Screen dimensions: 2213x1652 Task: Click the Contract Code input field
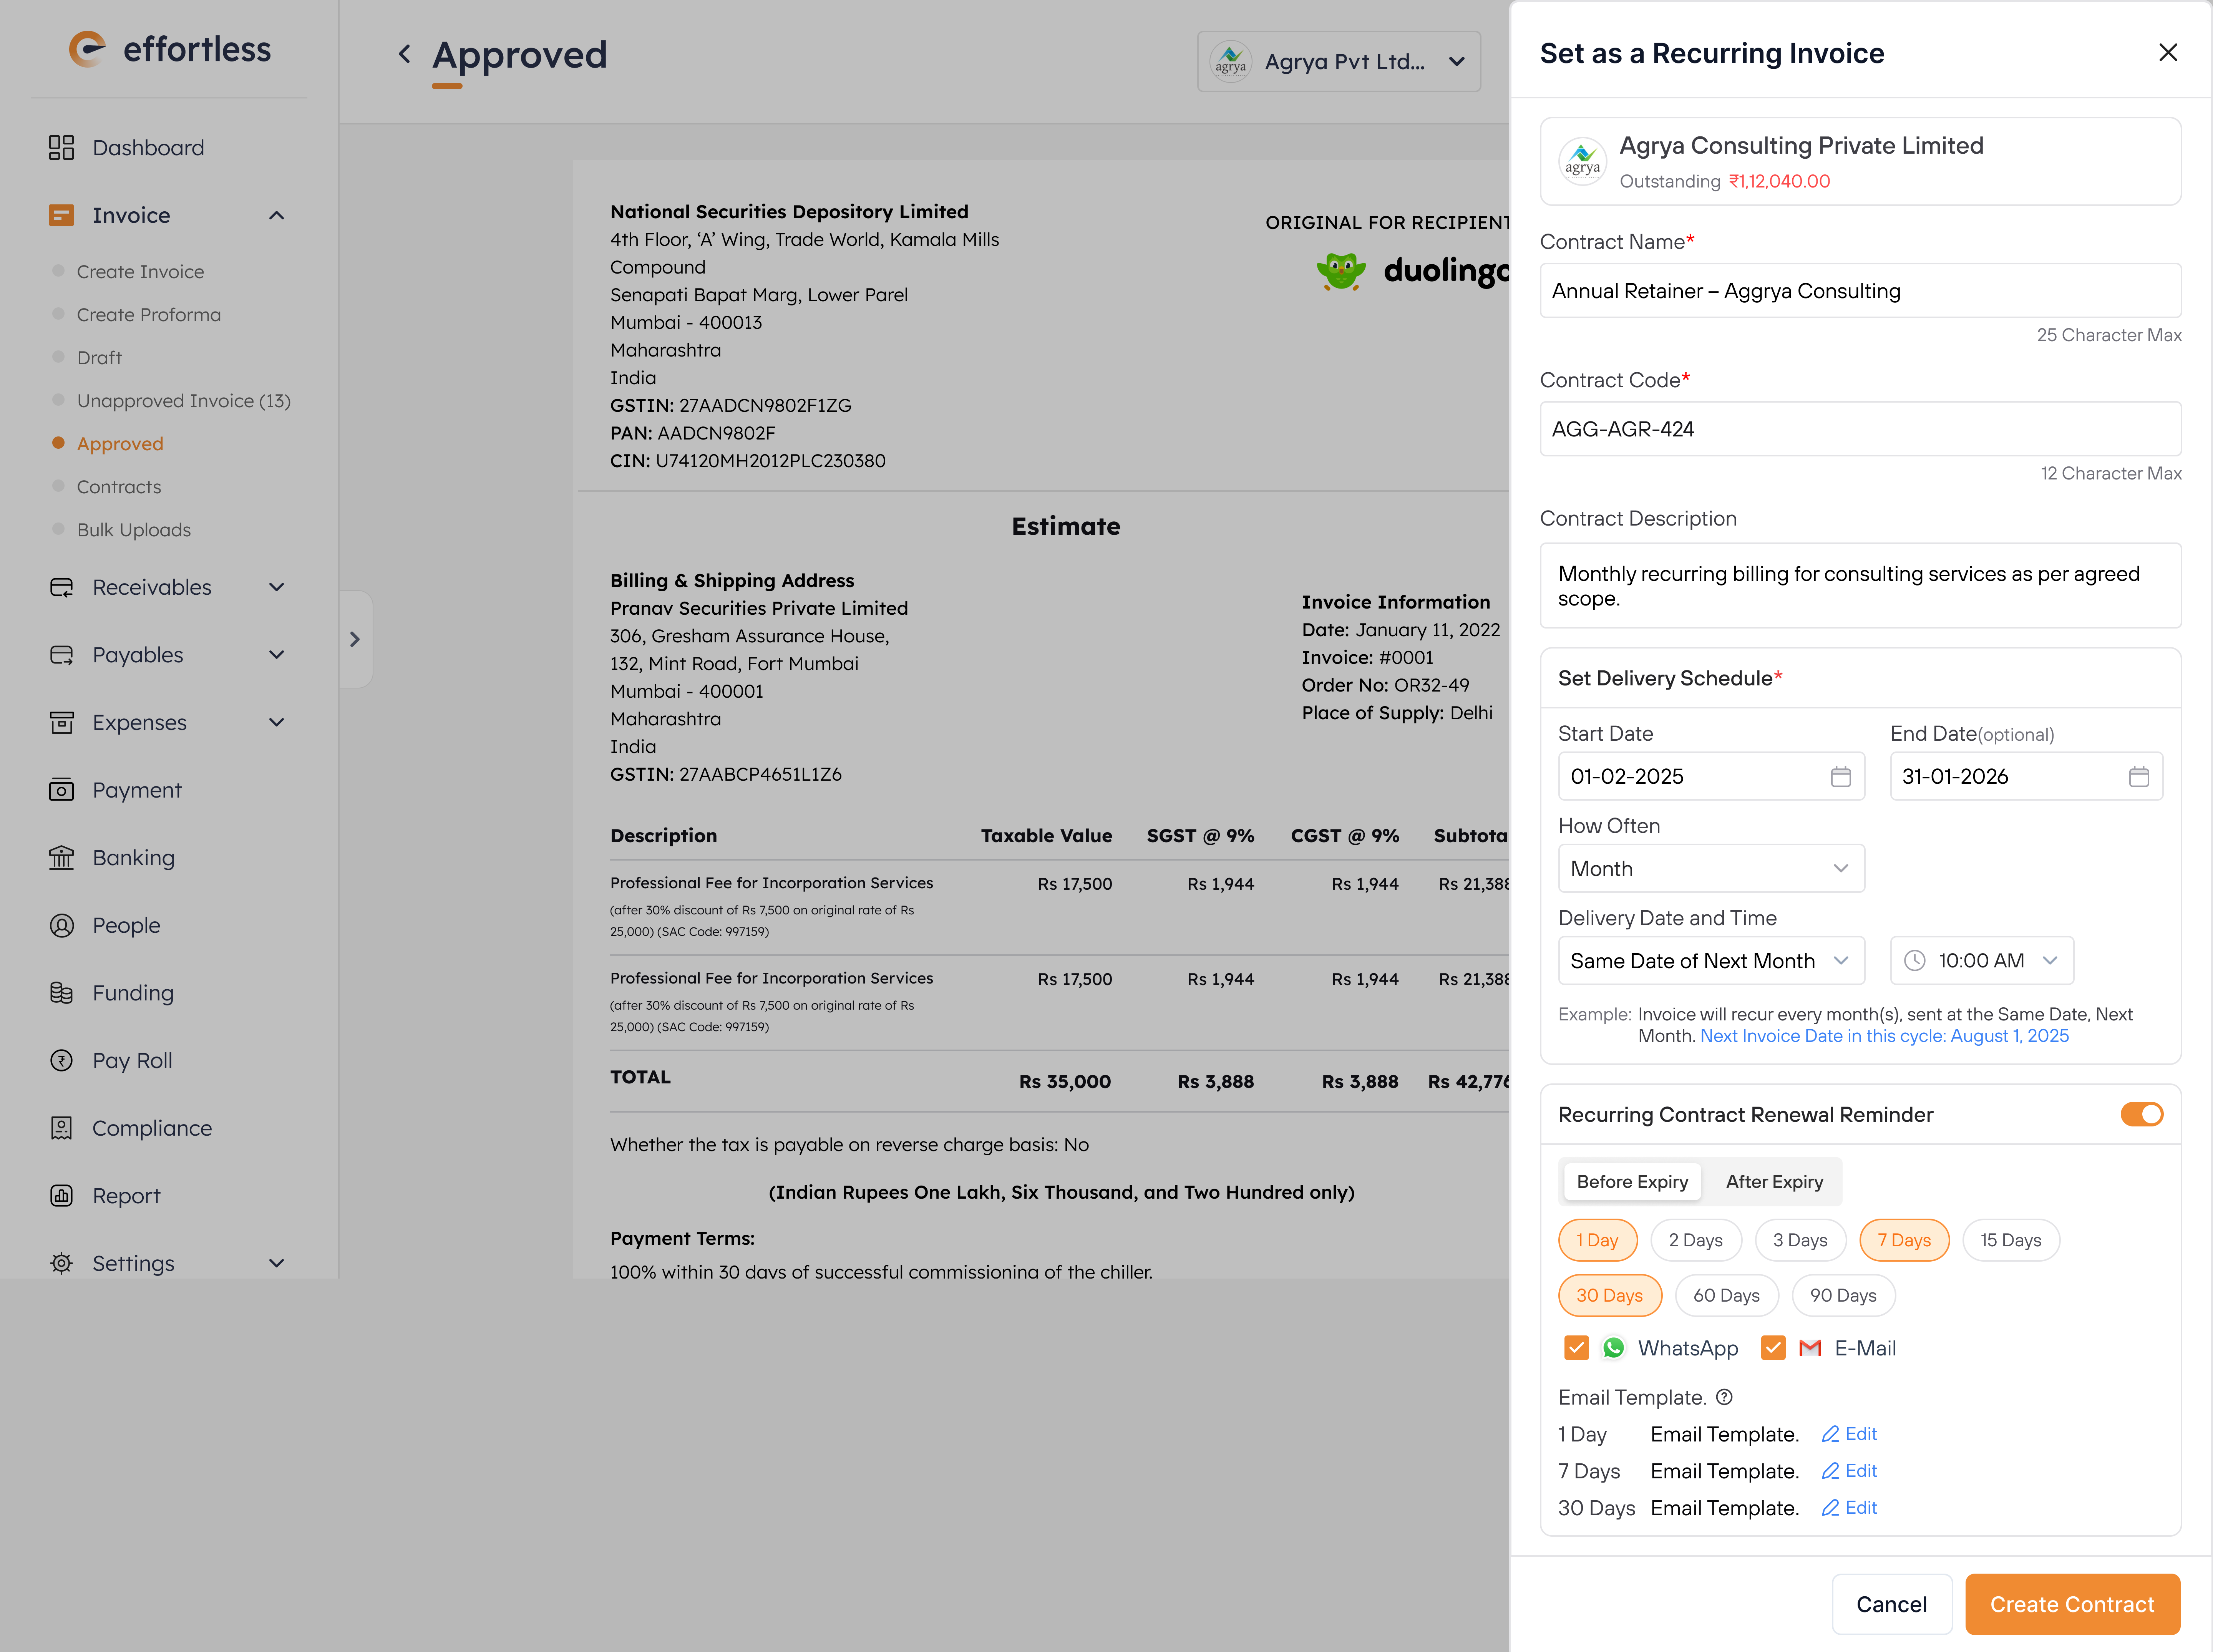click(1859, 429)
